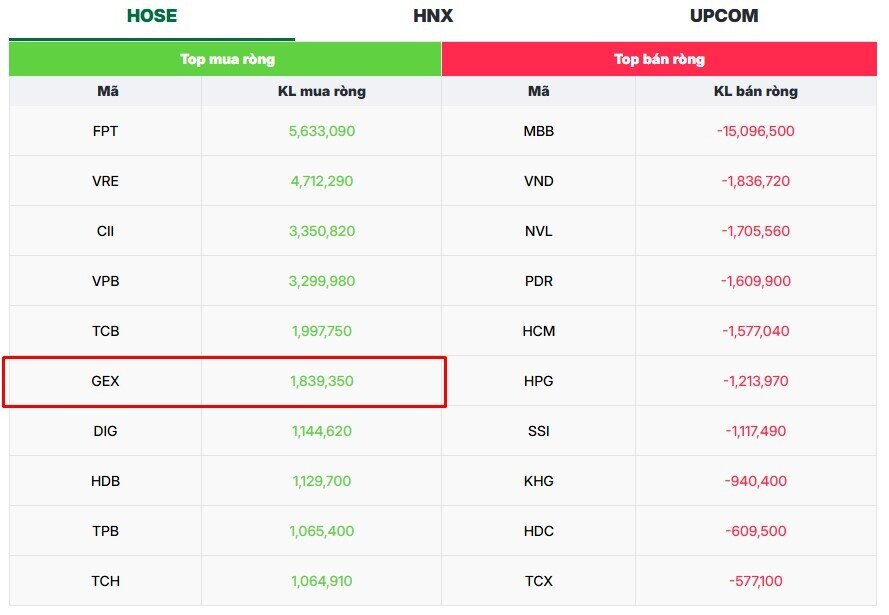The width and height of the screenshot is (889, 615).
Task: Select the TCB stock code
Action: click(x=105, y=330)
